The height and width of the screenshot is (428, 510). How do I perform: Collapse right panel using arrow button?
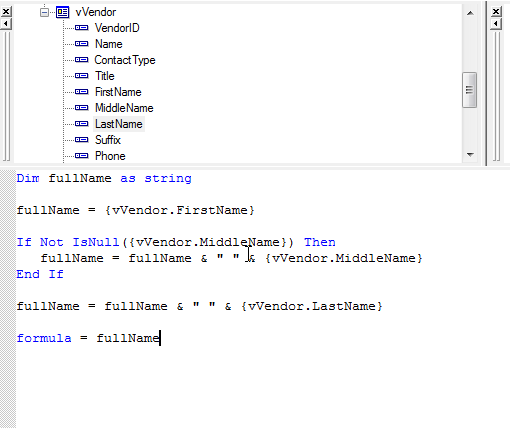pos(496,24)
